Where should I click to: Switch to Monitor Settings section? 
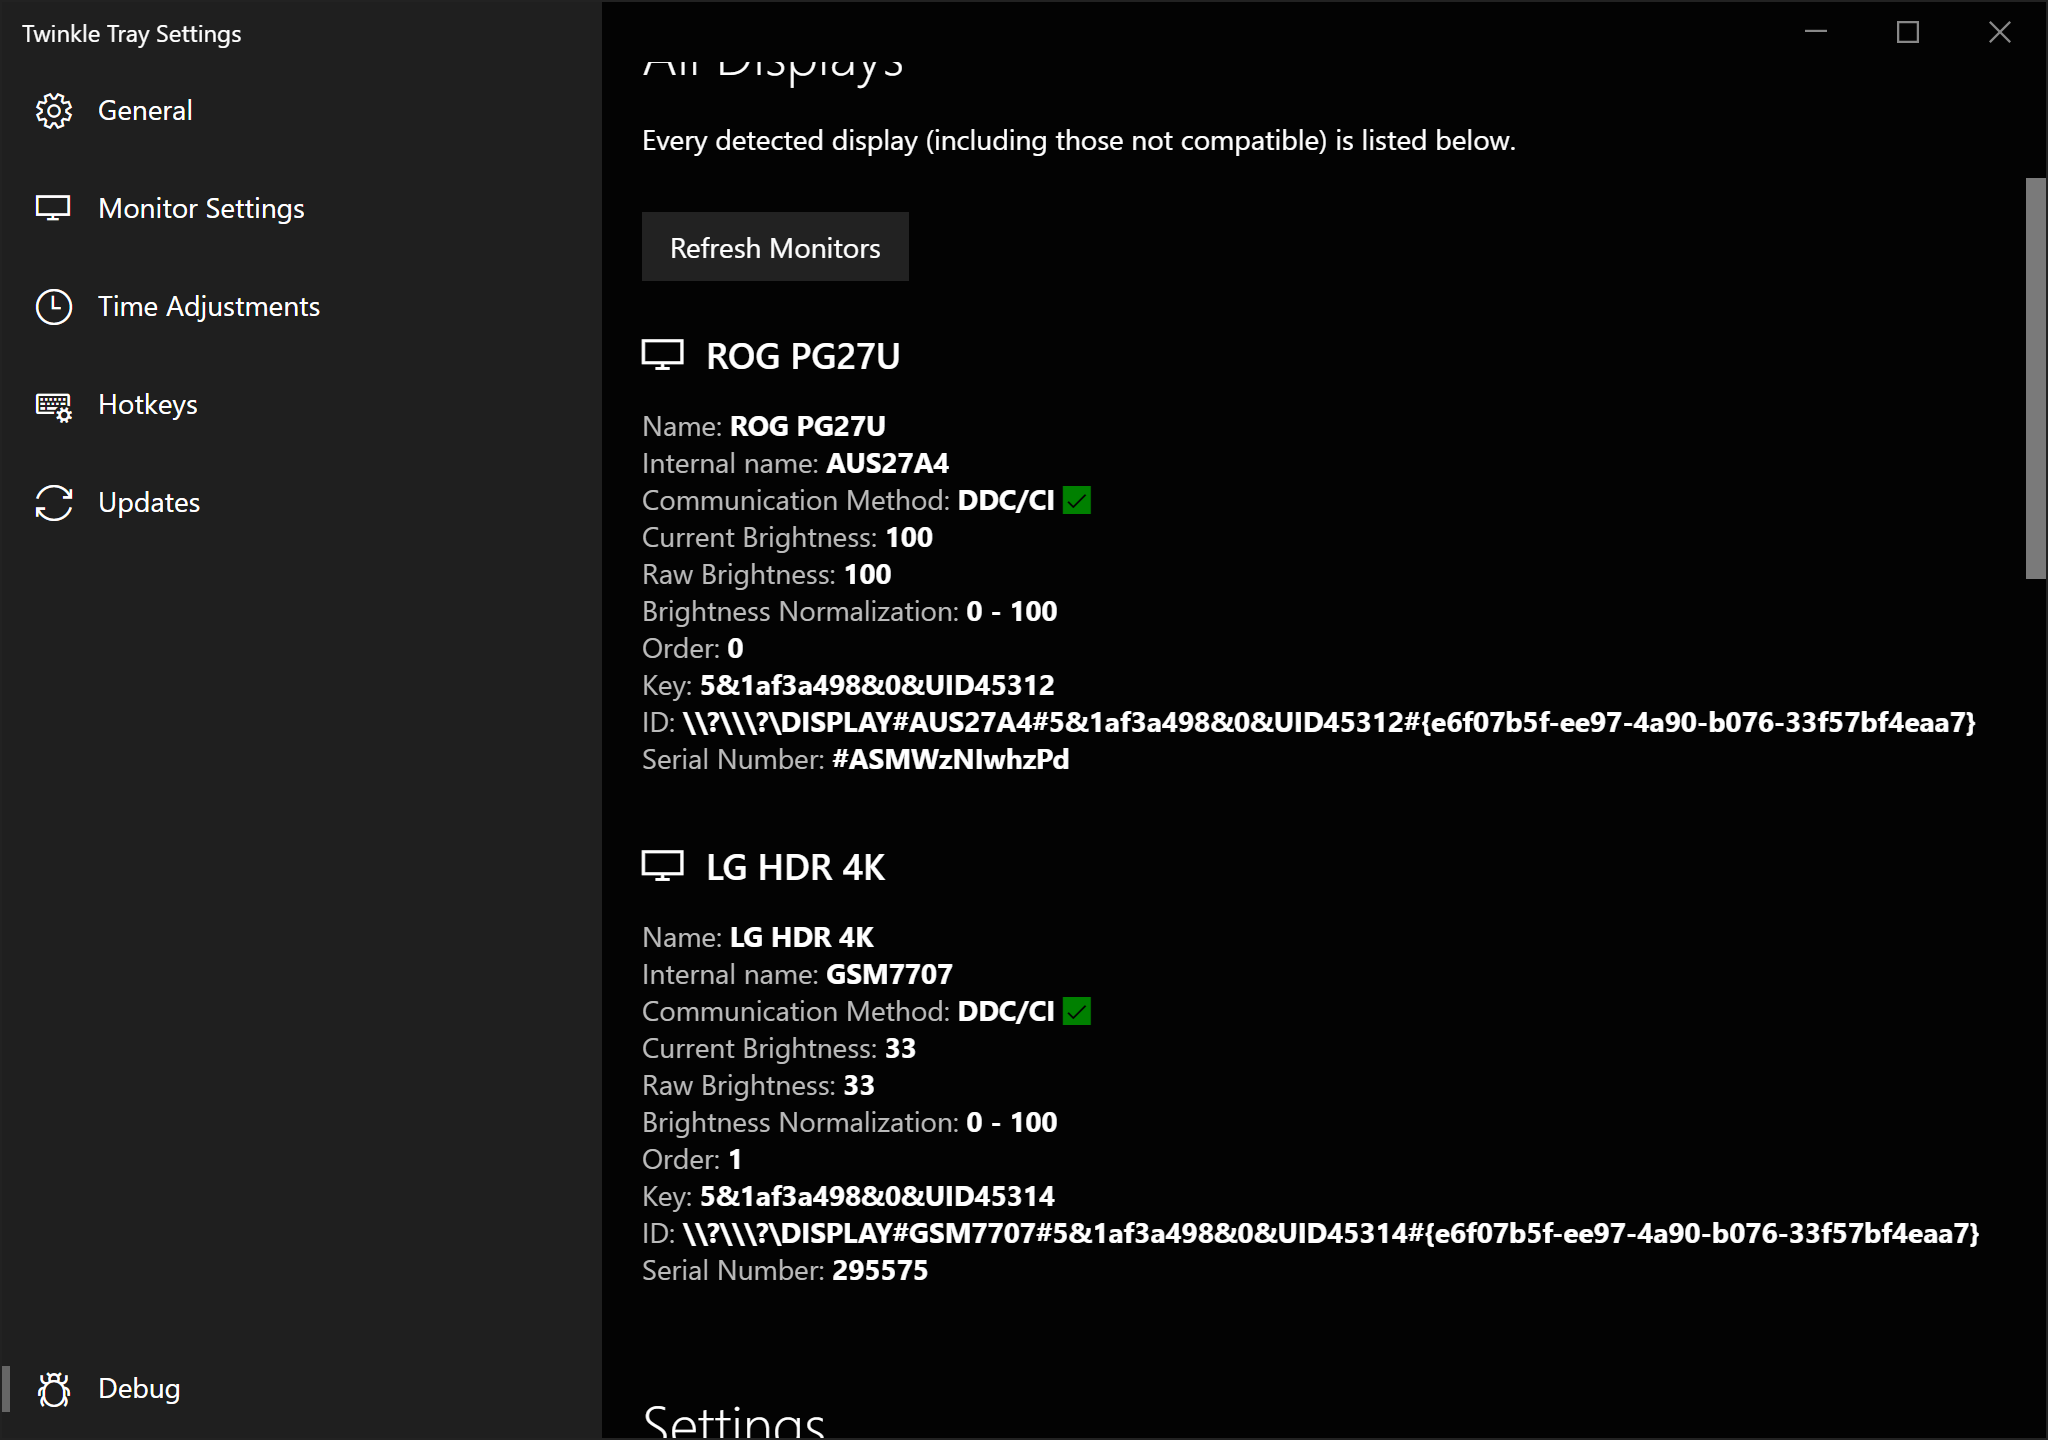(201, 209)
